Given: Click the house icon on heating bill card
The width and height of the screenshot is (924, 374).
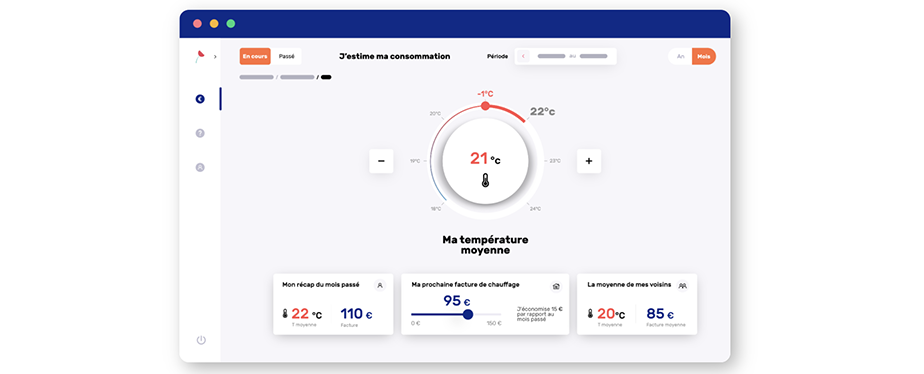Looking at the screenshot, I should pyautogui.click(x=556, y=286).
